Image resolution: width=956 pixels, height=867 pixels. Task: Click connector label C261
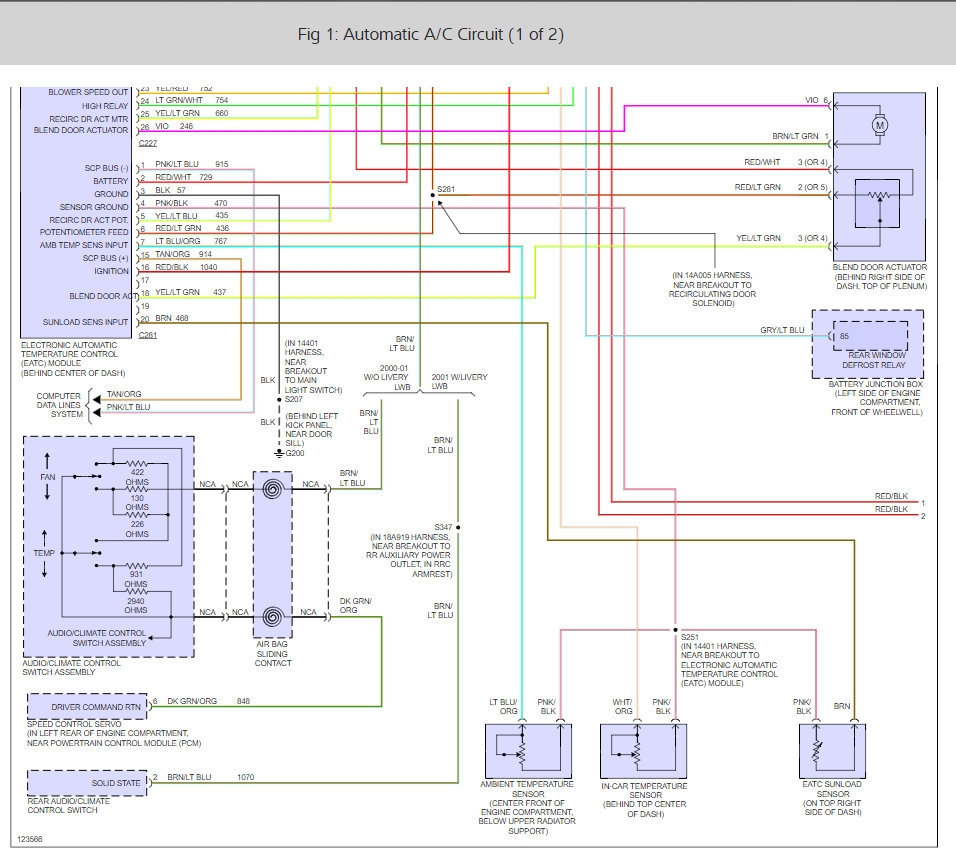148,335
